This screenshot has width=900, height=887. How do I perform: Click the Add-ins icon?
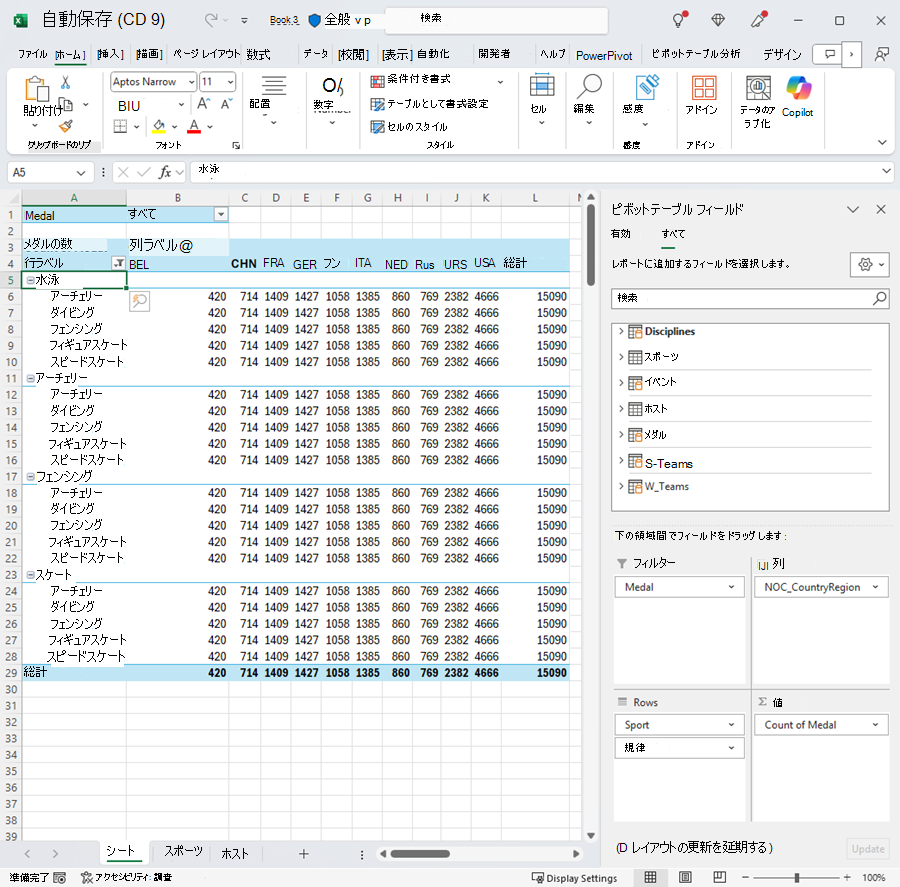click(x=704, y=88)
